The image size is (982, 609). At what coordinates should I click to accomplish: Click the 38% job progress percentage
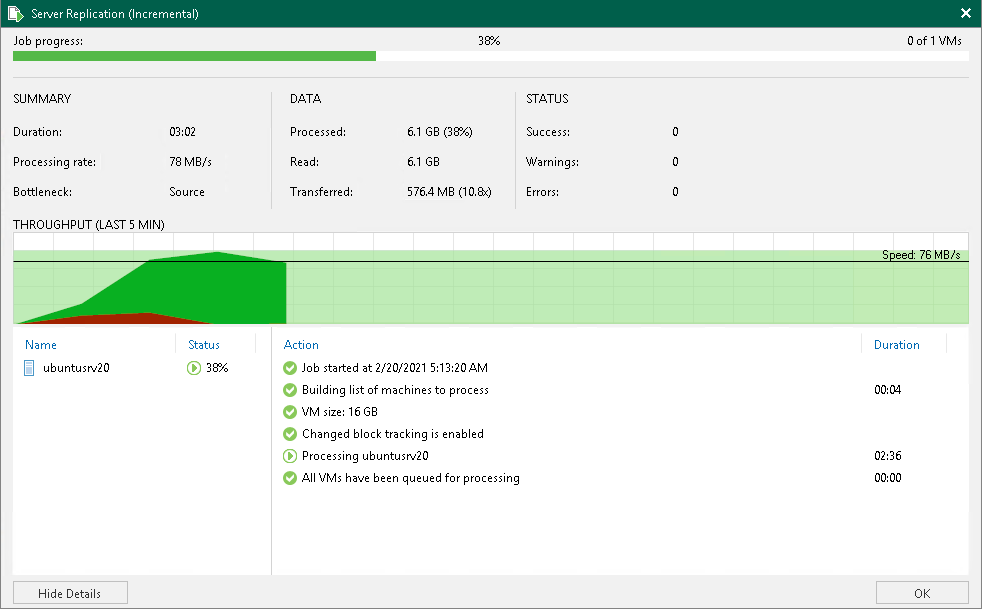pos(489,41)
